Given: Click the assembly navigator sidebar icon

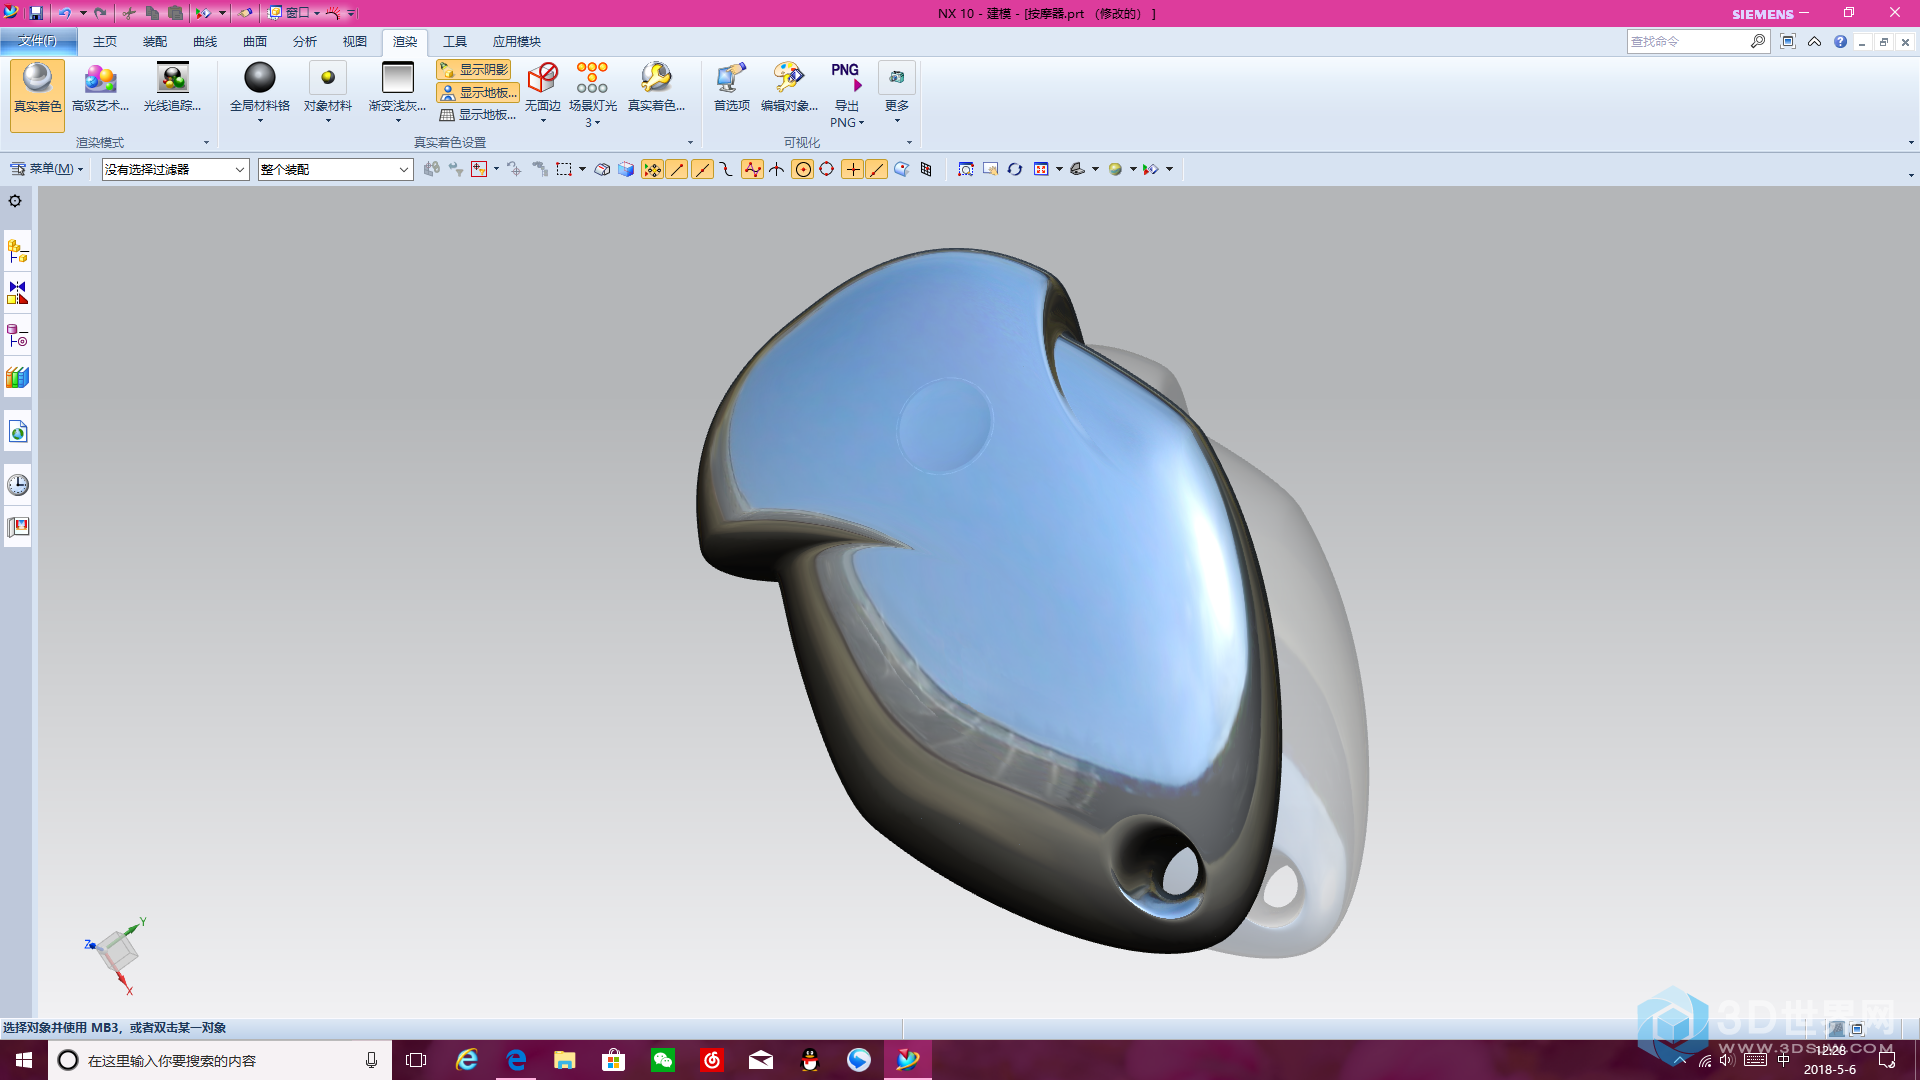Looking at the screenshot, I should [17, 251].
